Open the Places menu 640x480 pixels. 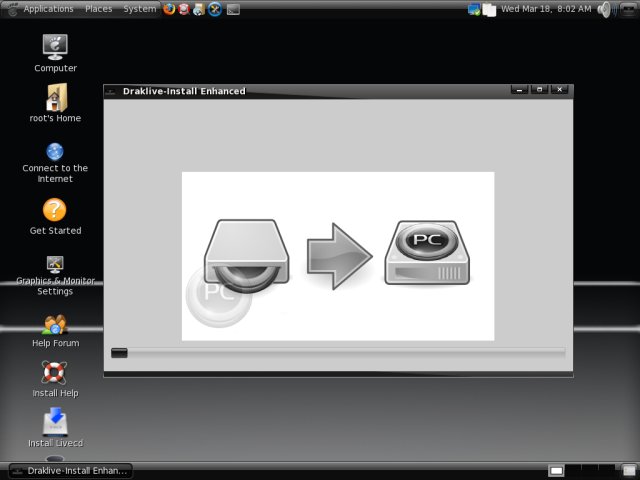click(x=98, y=9)
